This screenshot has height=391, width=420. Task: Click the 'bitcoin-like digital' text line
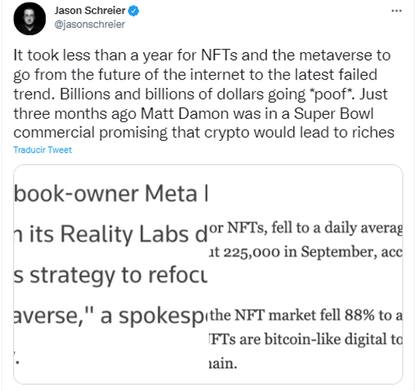305,339
